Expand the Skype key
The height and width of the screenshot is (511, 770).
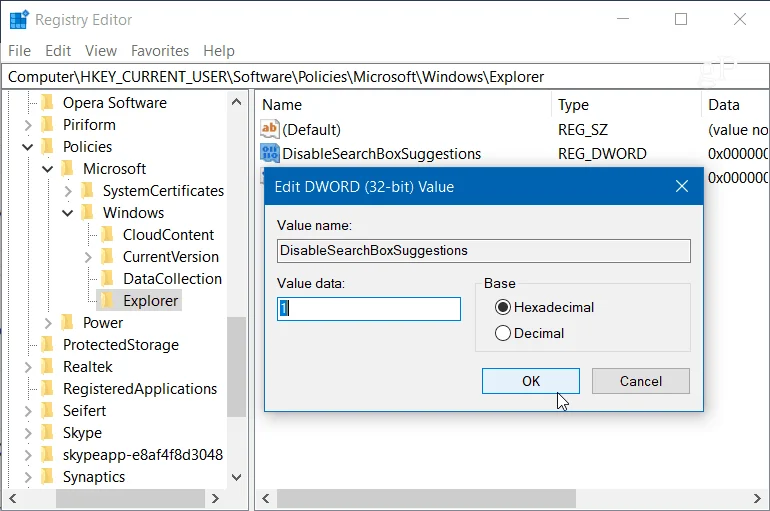tap(28, 433)
